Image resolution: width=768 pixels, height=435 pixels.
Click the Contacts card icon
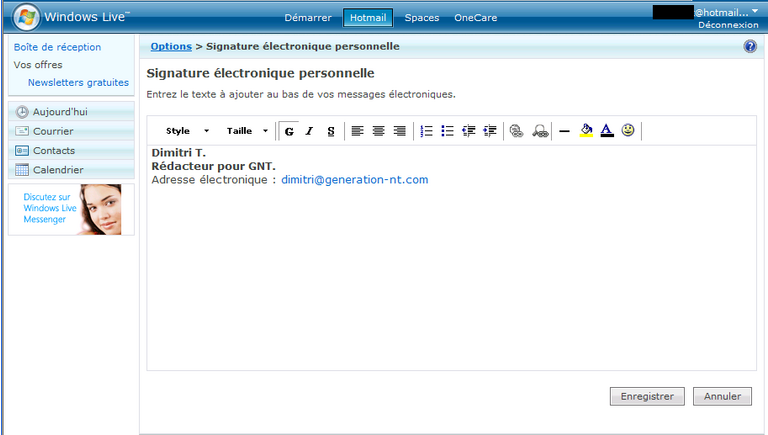point(22,150)
